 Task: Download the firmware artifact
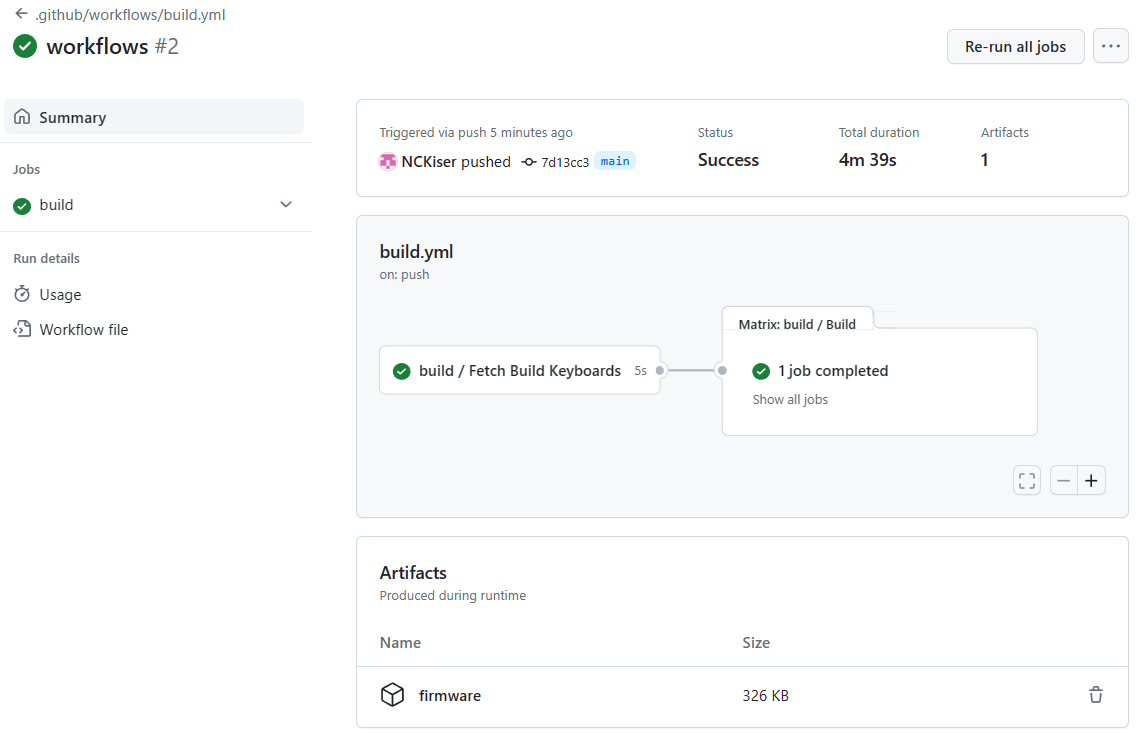pos(450,696)
